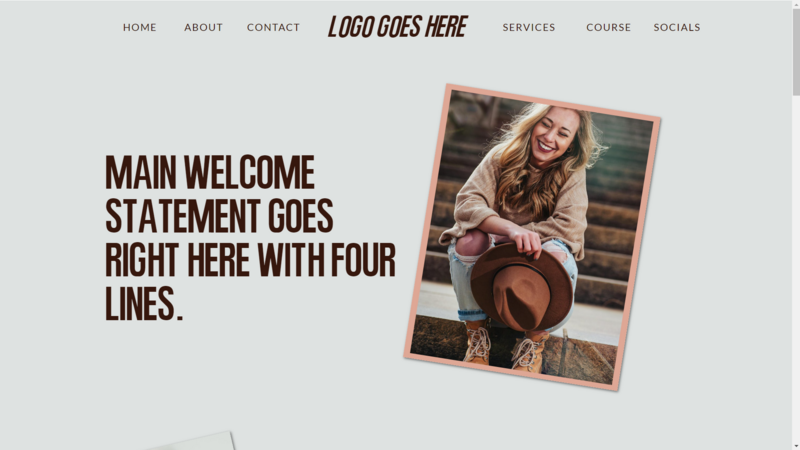Open the SERVICES menu item
This screenshot has width=800, height=450.
529,27
